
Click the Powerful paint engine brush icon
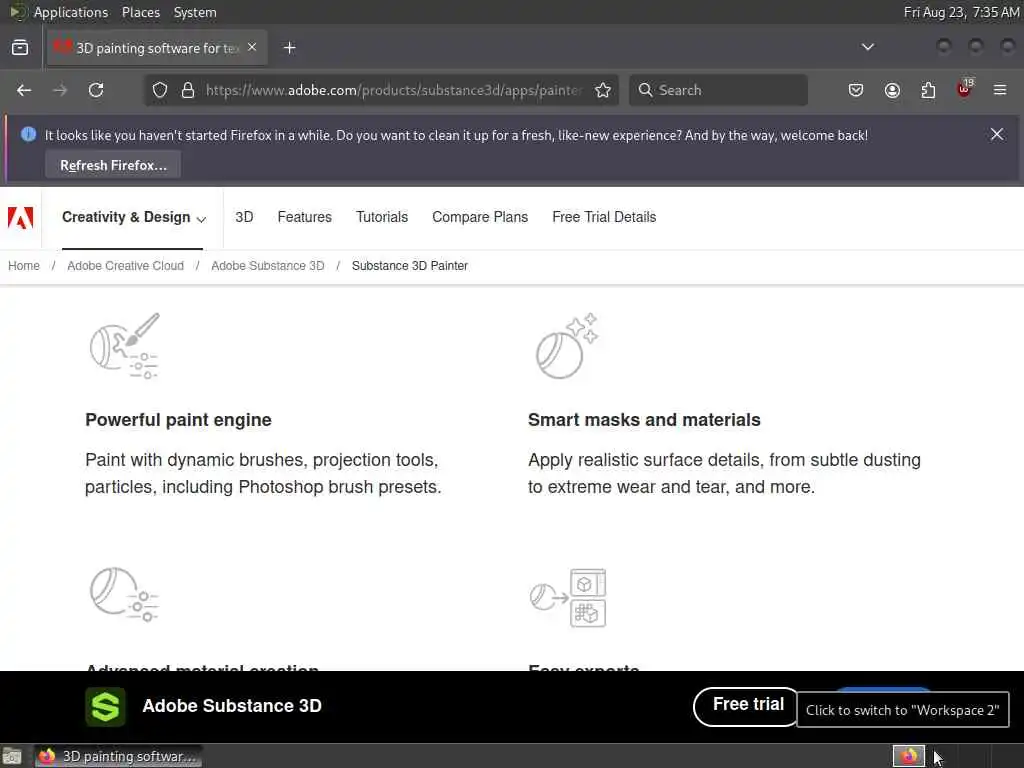125,345
